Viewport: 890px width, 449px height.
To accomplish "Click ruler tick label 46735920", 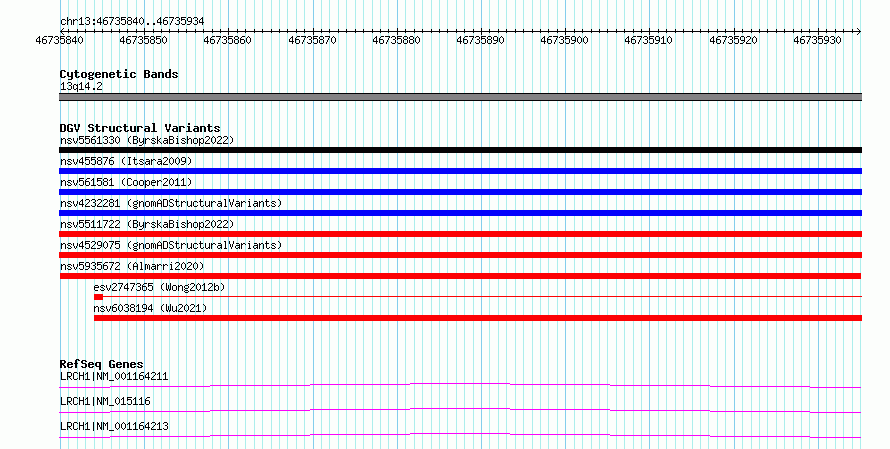I will (x=733, y=40).
